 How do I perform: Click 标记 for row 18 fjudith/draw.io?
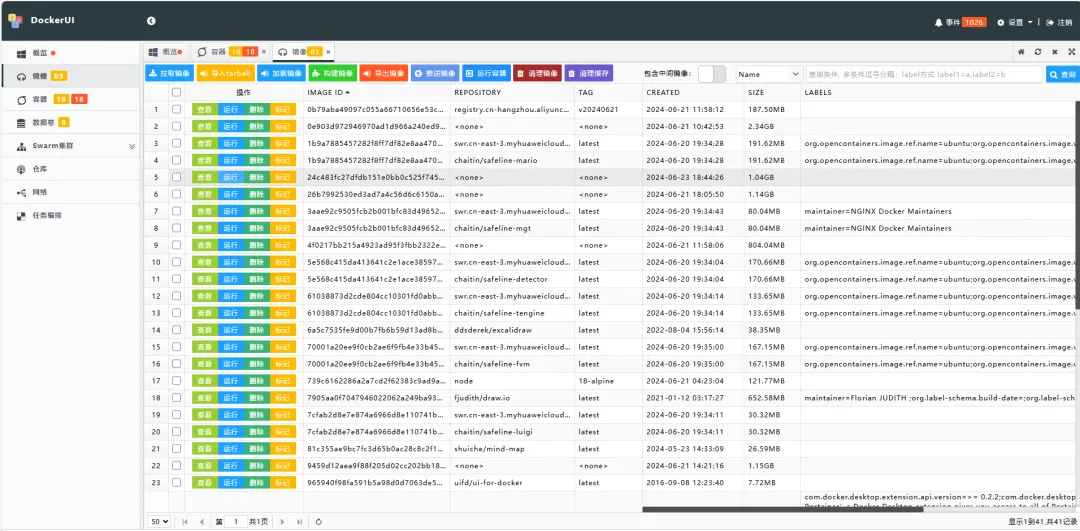pos(282,398)
